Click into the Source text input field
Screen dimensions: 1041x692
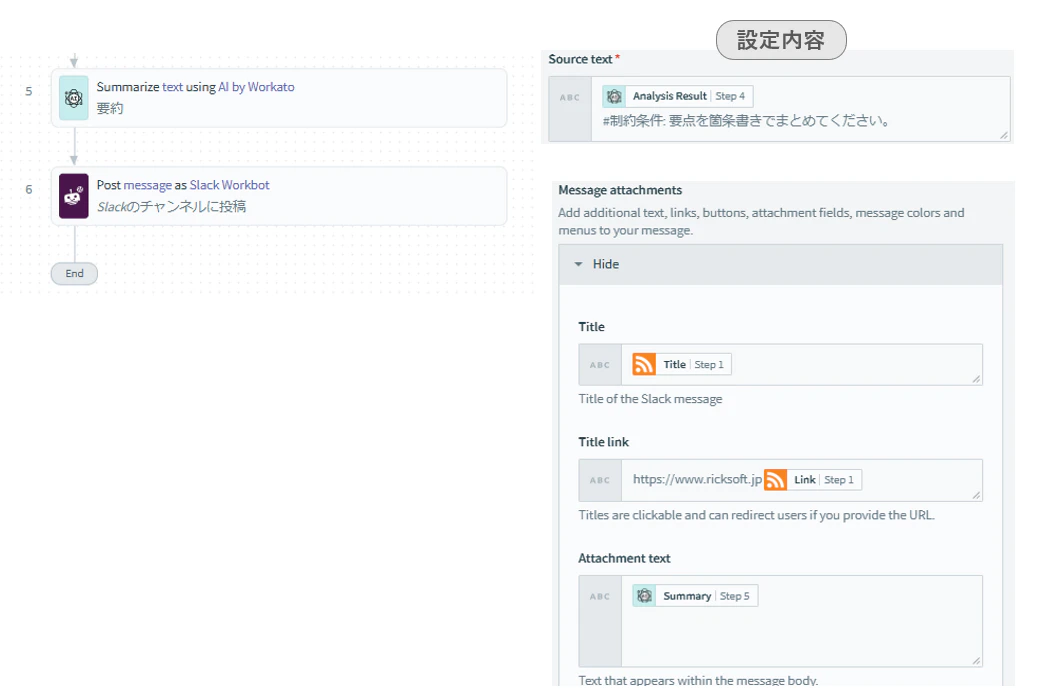point(801,109)
